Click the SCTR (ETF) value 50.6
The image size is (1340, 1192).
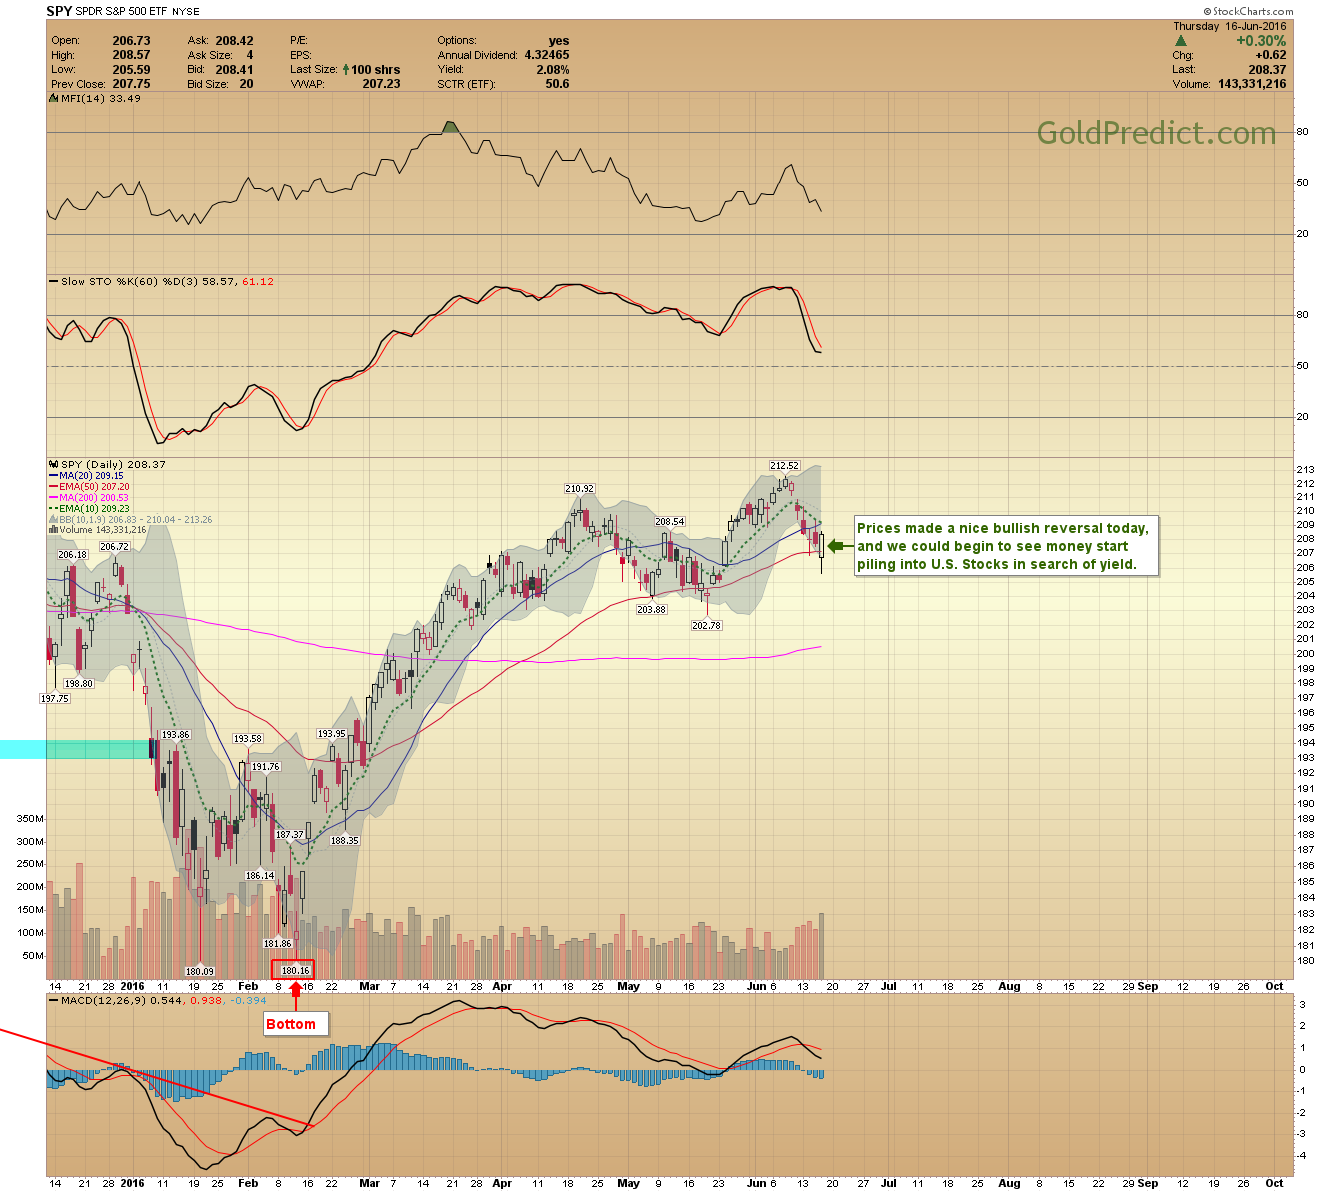[557, 84]
